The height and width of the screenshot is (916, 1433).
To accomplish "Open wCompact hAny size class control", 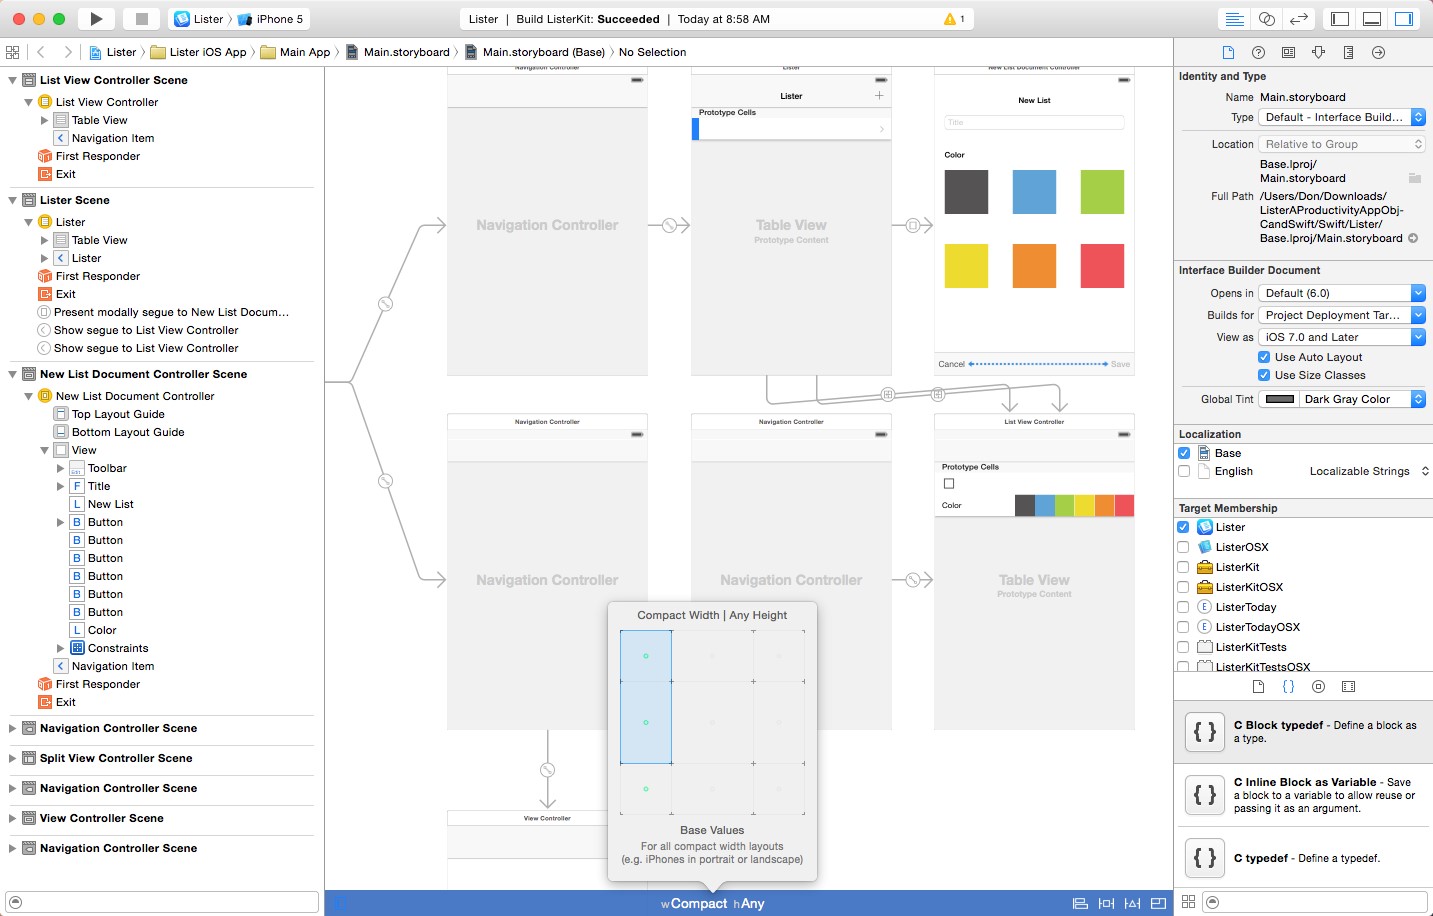I will coord(712,903).
